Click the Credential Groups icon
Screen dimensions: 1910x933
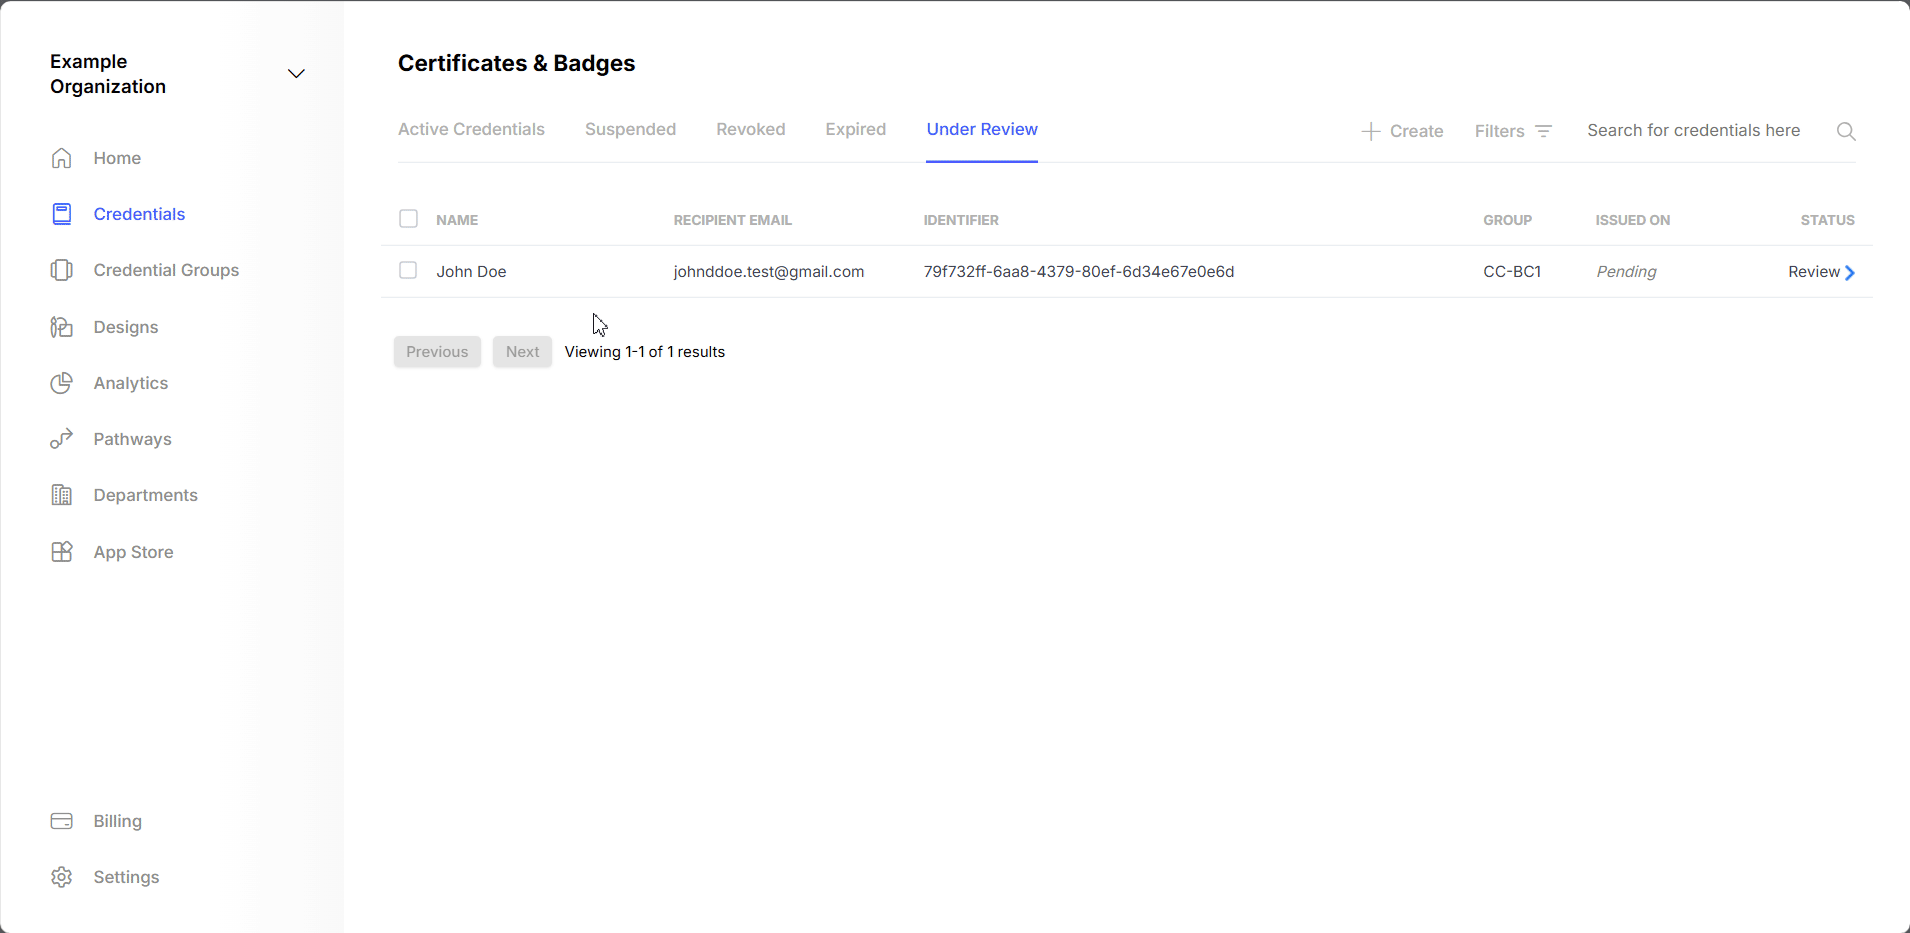pos(61,269)
